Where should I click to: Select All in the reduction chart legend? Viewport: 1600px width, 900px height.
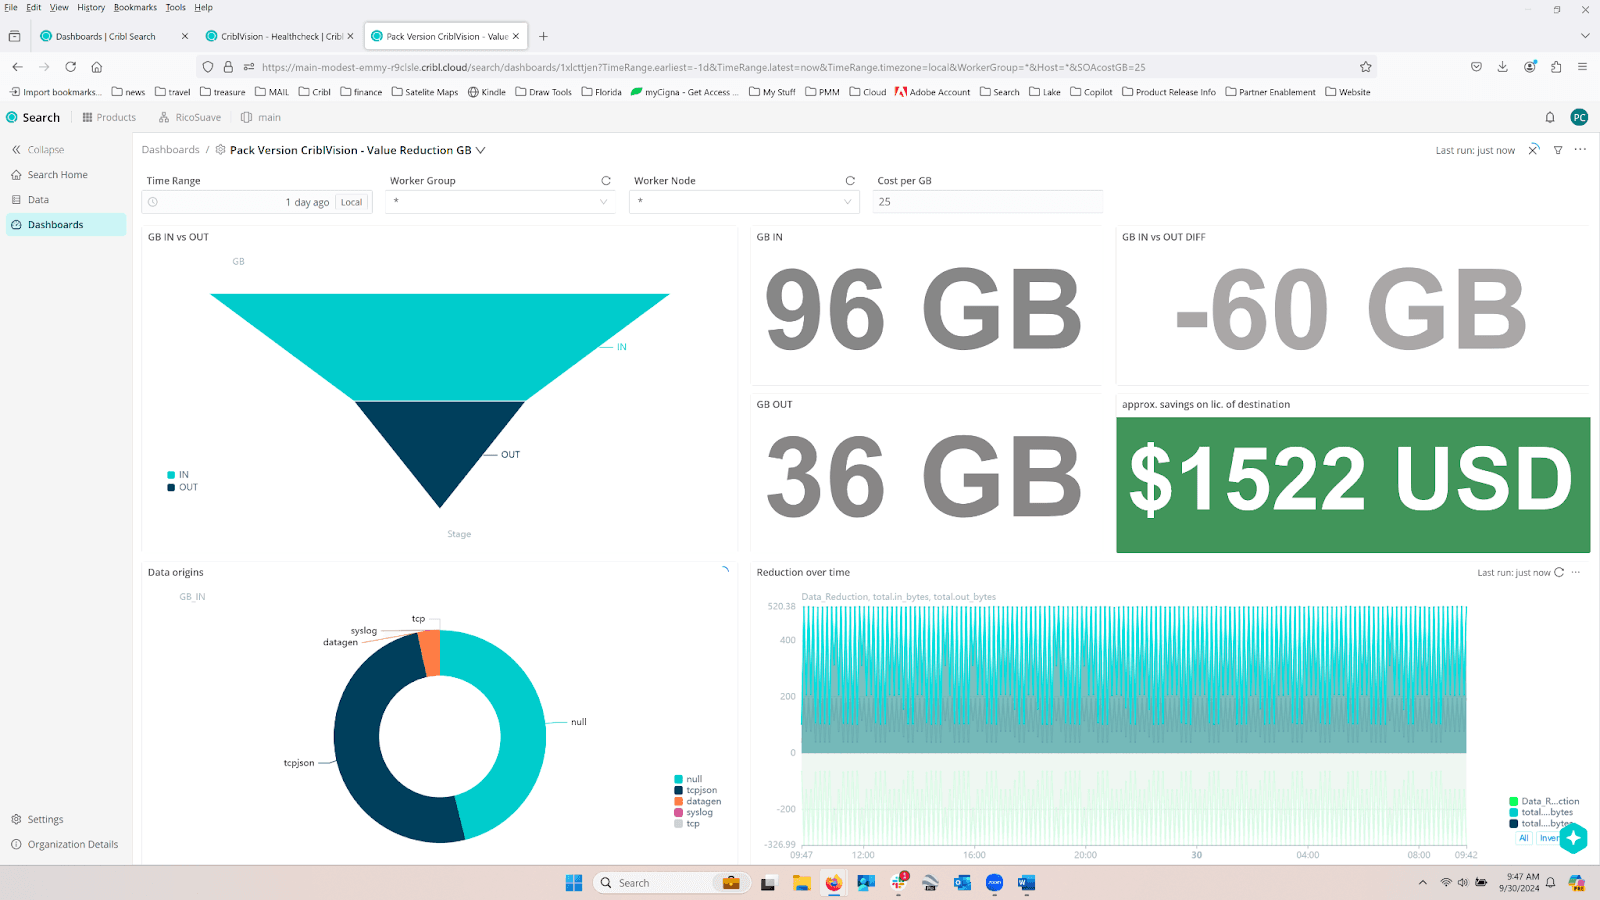coord(1523,838)
